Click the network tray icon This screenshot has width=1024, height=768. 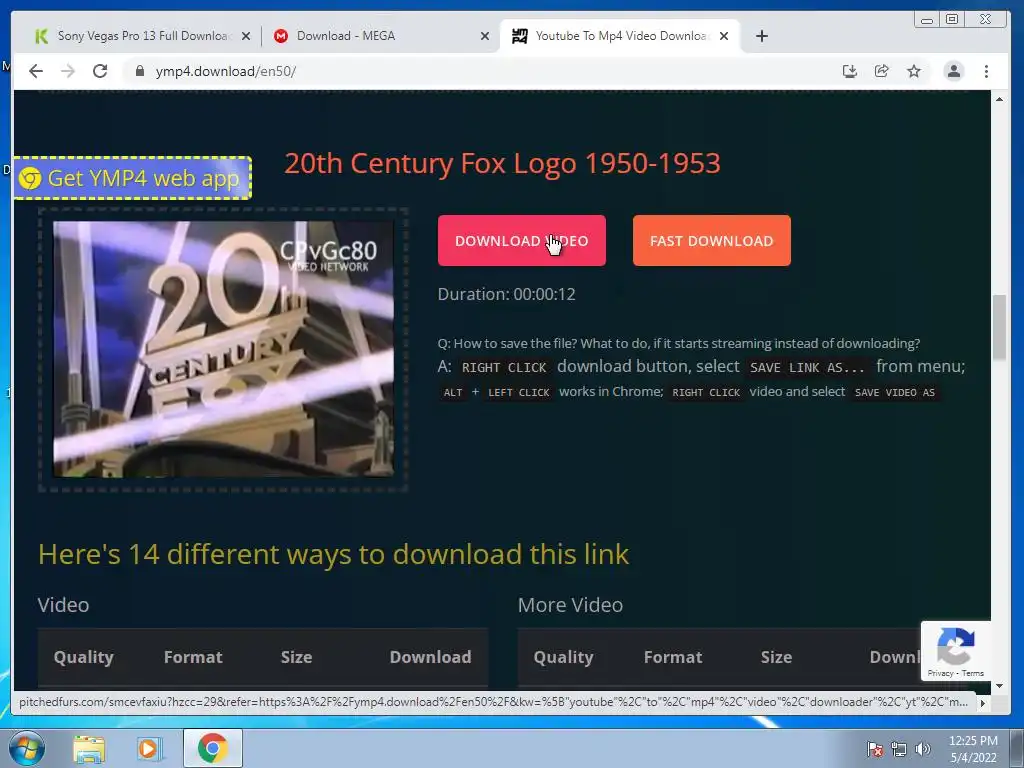pos(899,749)
